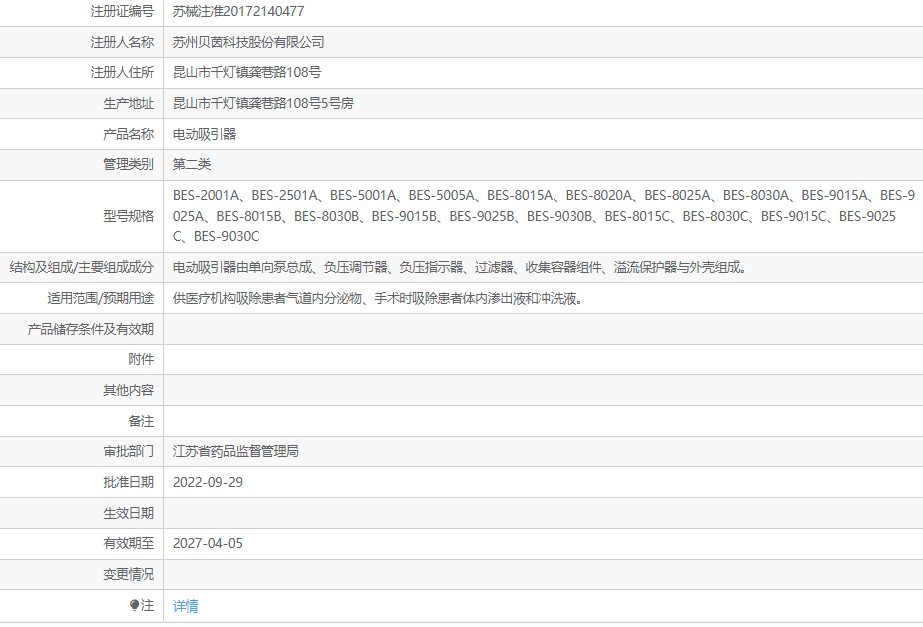This screenshot has height=627, width=923.
Task: Click the 有效期至 label
Action: click(128, 543)
